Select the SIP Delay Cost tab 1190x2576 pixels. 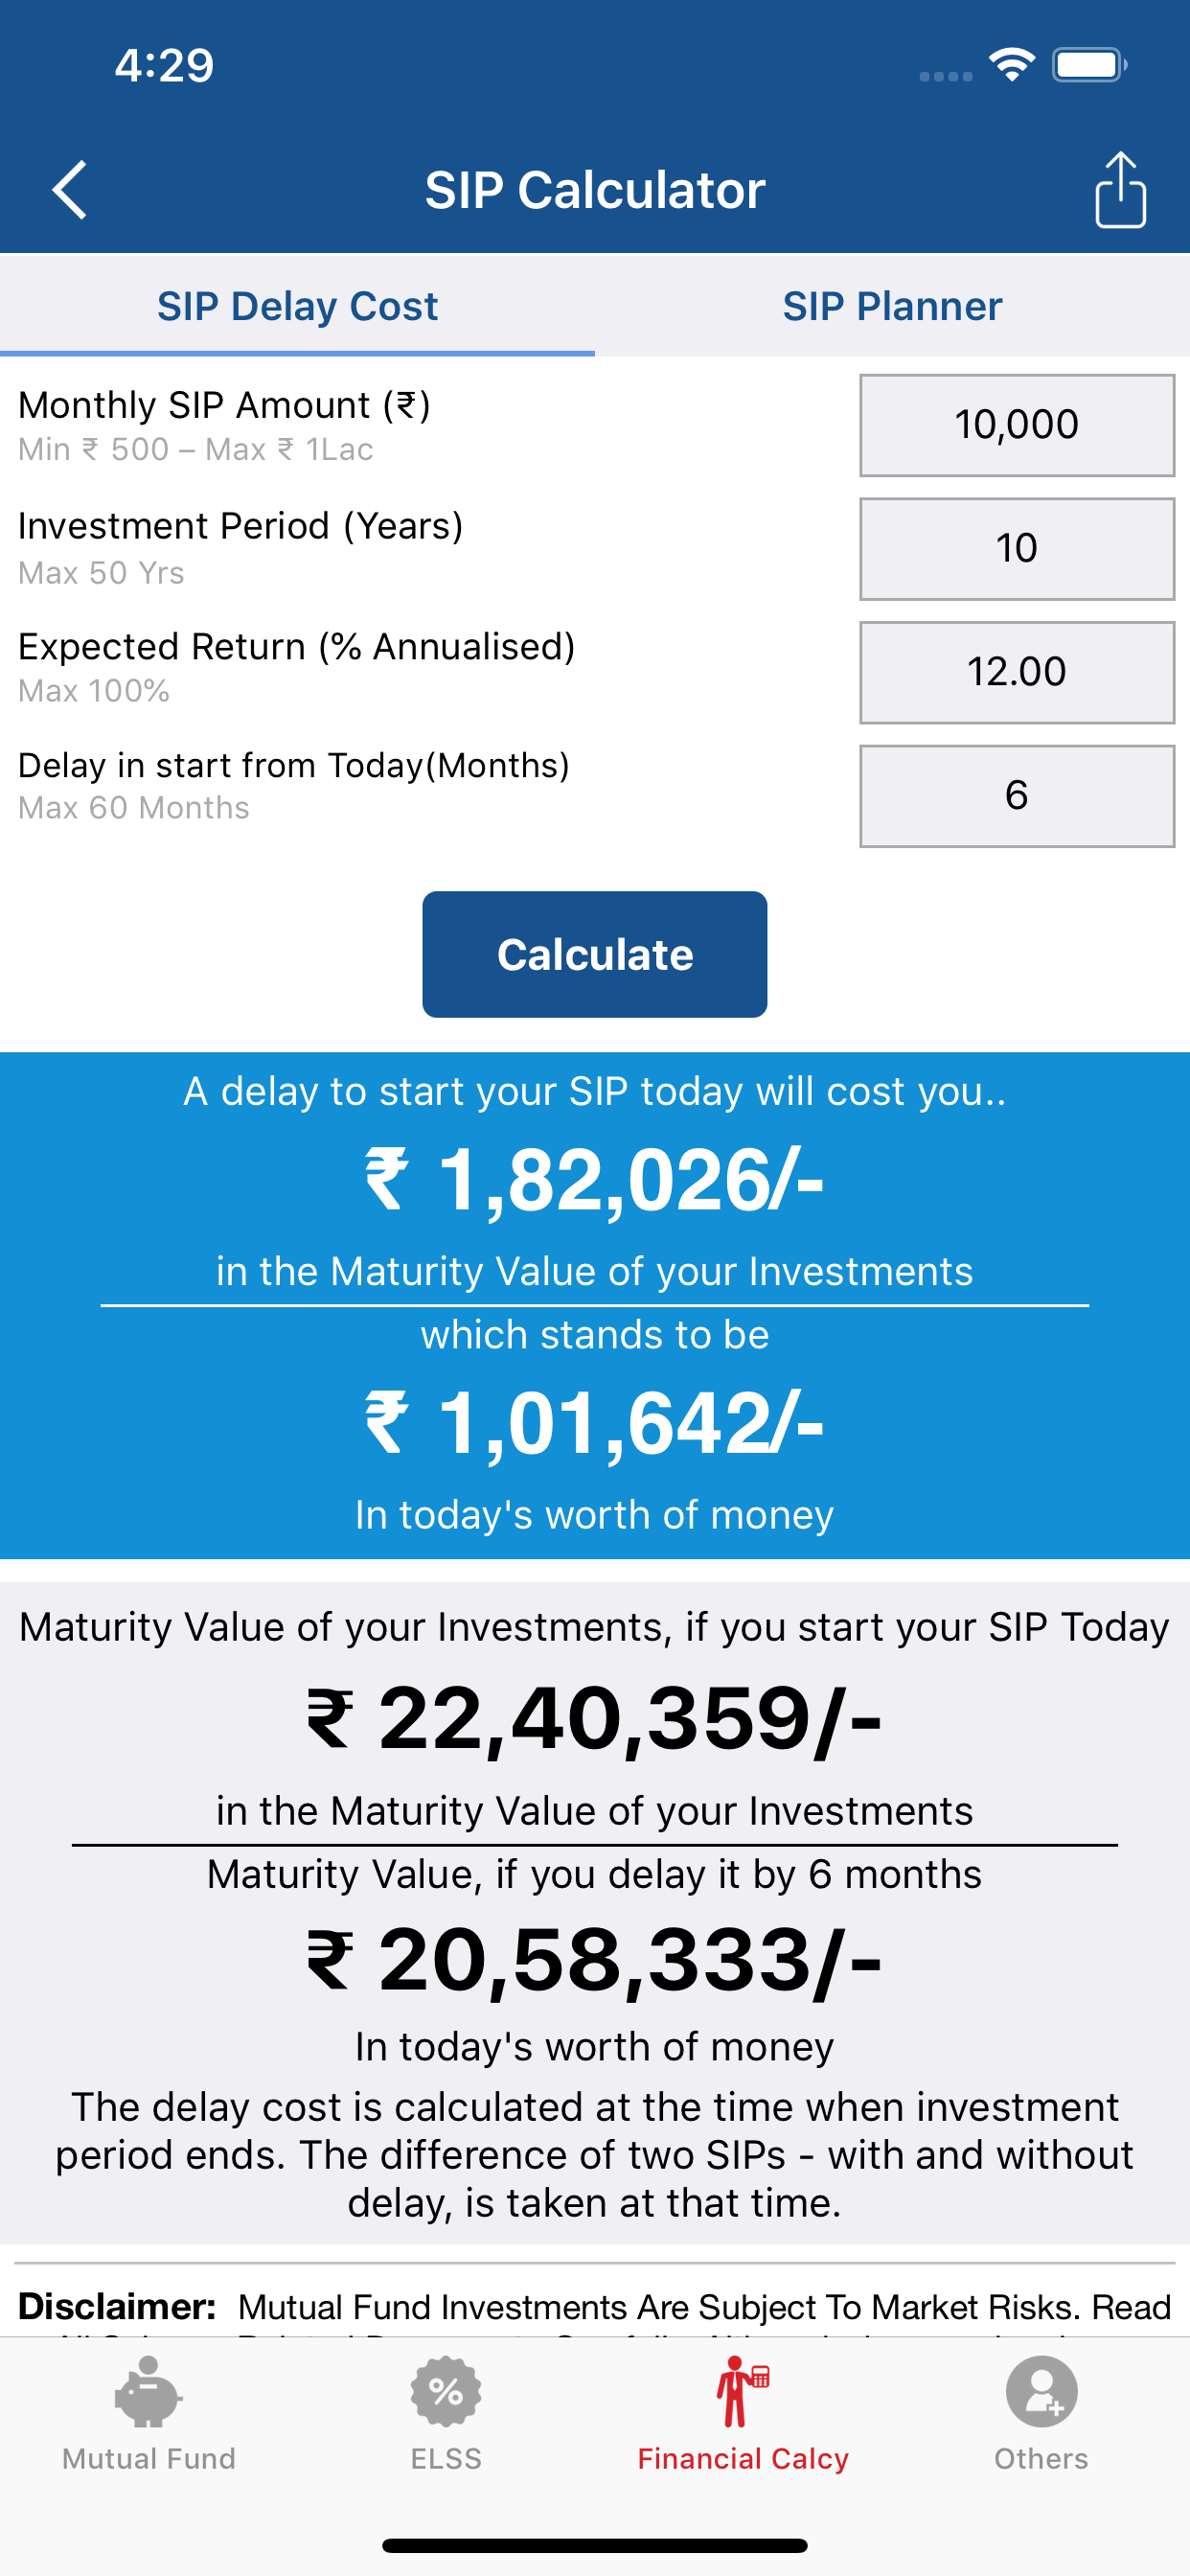[x=297, y=306]
